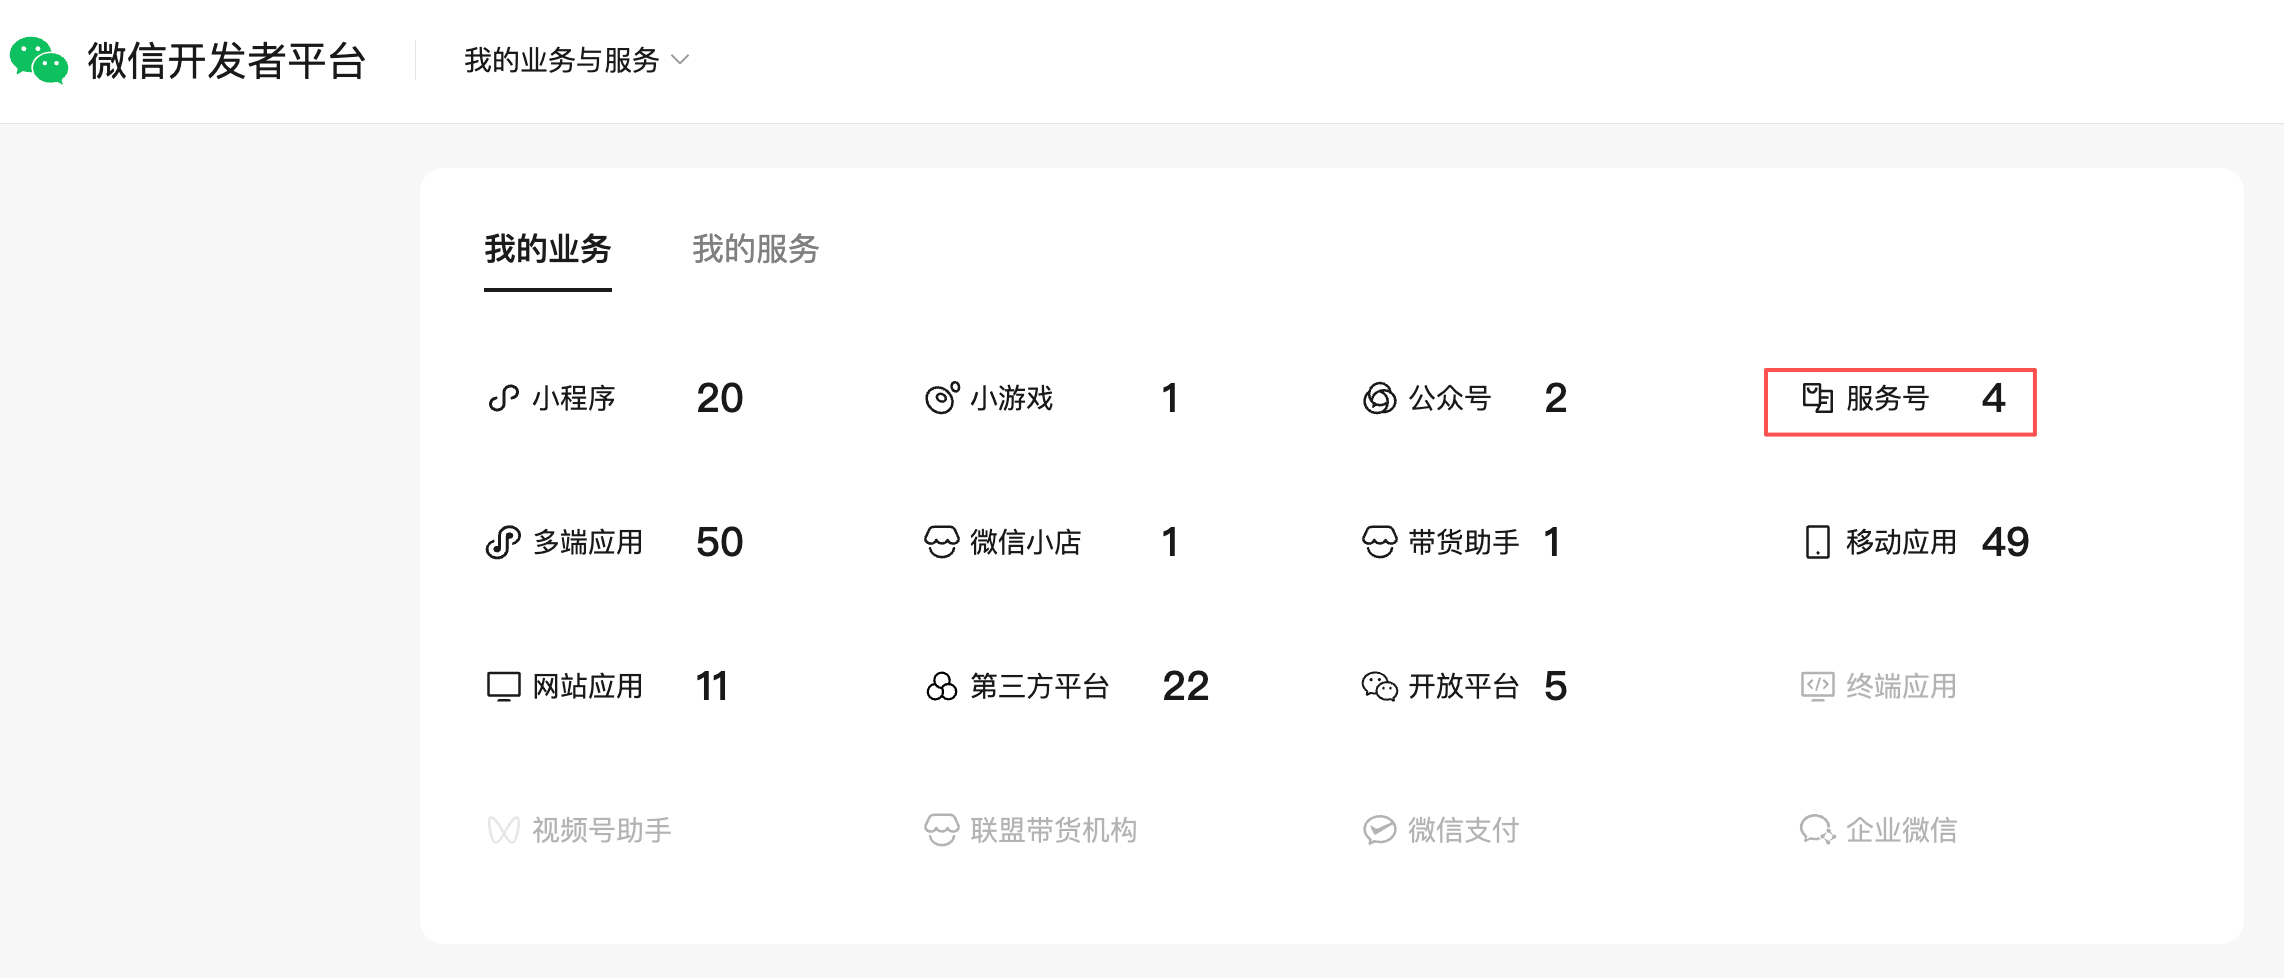
Task: Click the 小程序 count number 20
Action: 719,399
